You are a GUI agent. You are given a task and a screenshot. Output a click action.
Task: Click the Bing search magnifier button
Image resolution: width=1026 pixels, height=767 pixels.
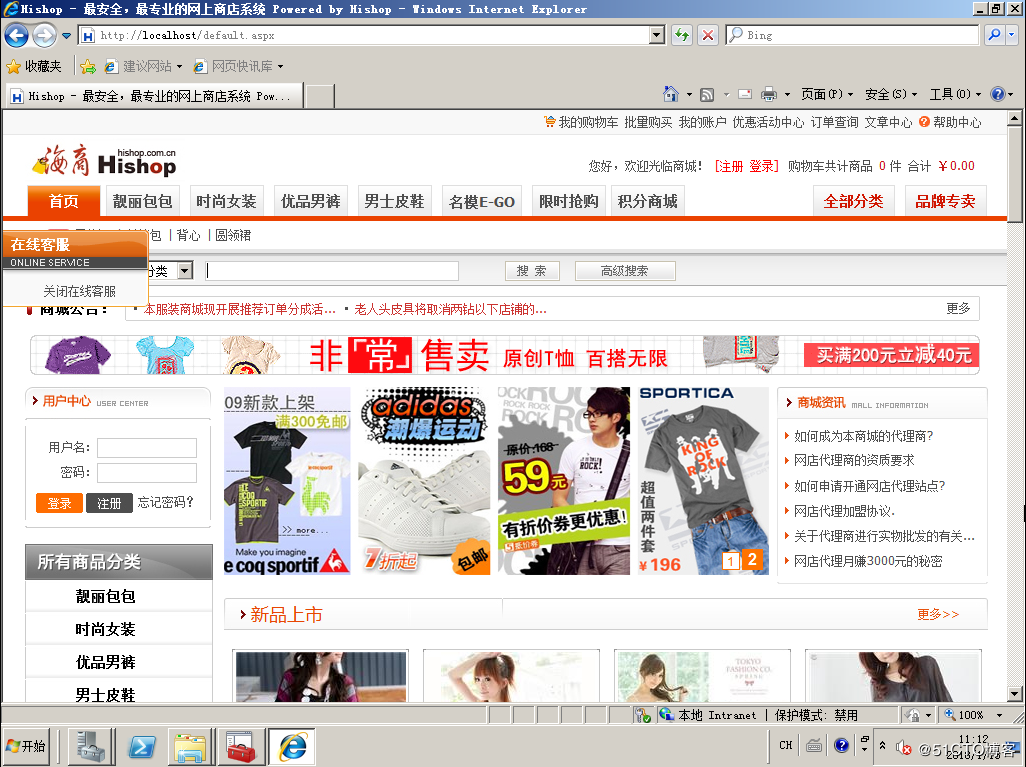tap(995, 35)
